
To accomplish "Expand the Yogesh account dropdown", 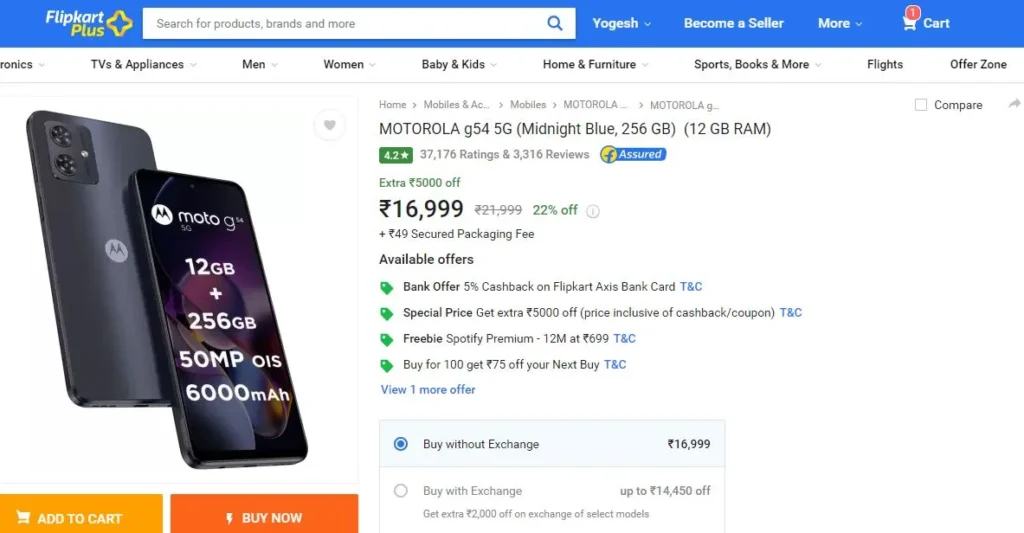I will (621, 24).
